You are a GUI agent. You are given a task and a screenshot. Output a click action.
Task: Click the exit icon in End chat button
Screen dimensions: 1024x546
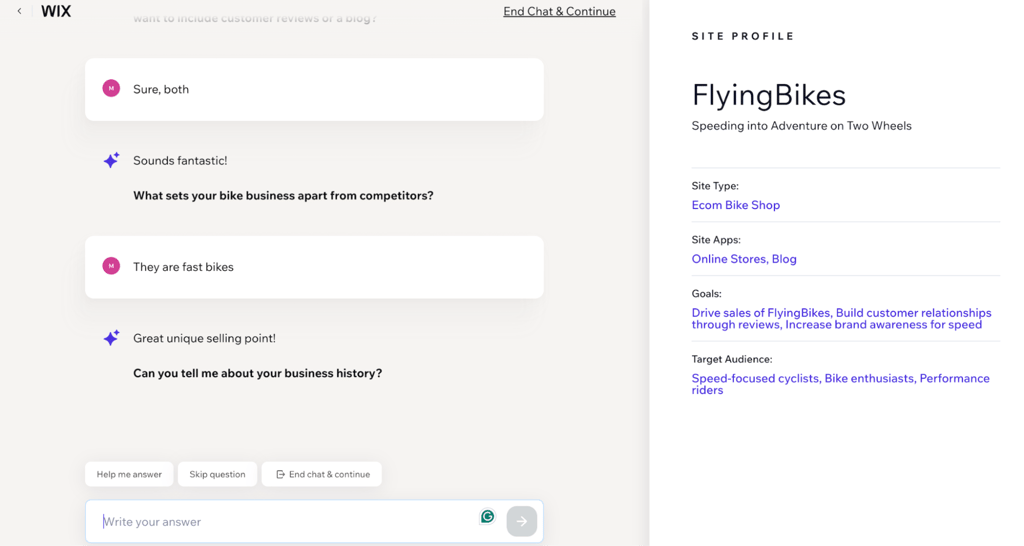(280, 474)
